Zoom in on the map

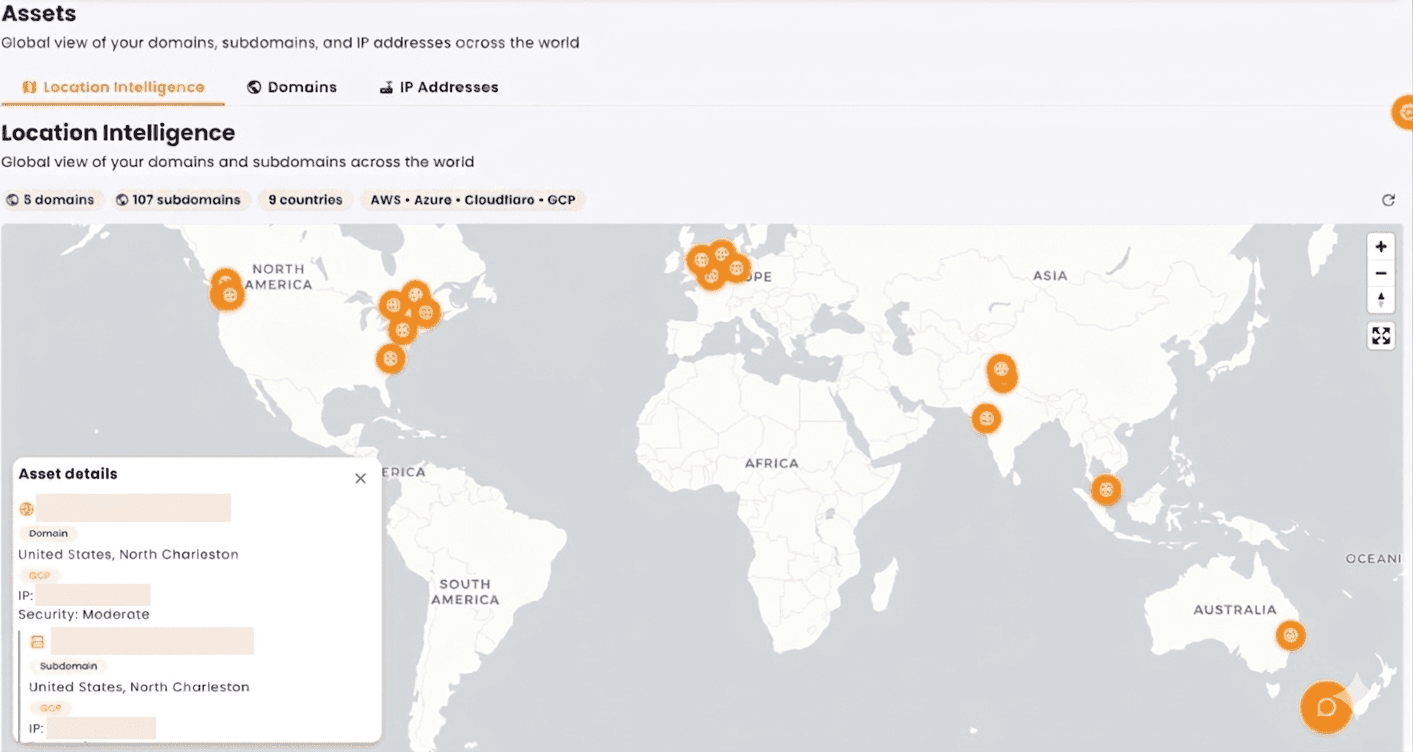(1380, 246)
